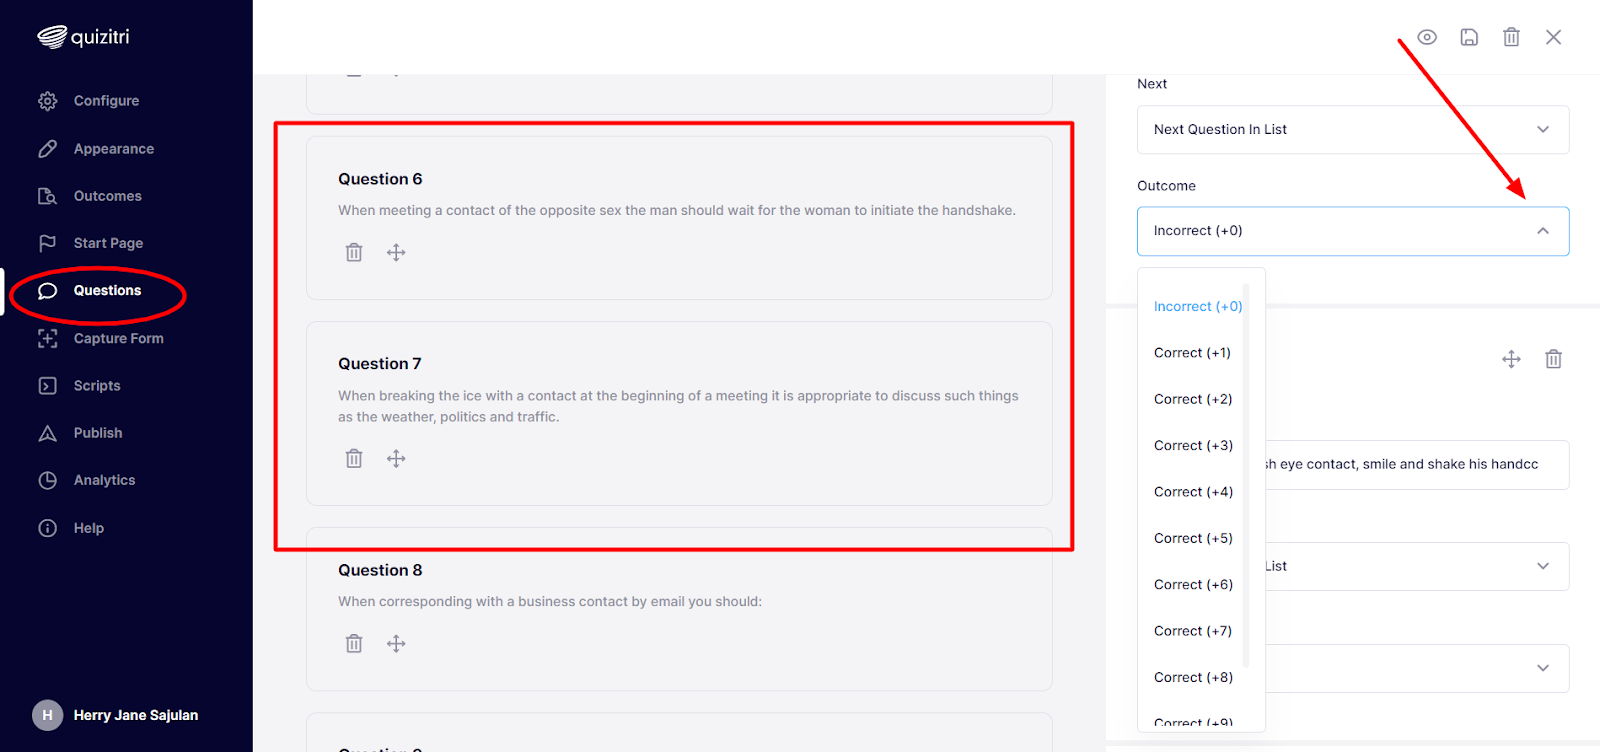Click the Analytics pie chart icon
The image size is (1600, 752).
point(47,480)
